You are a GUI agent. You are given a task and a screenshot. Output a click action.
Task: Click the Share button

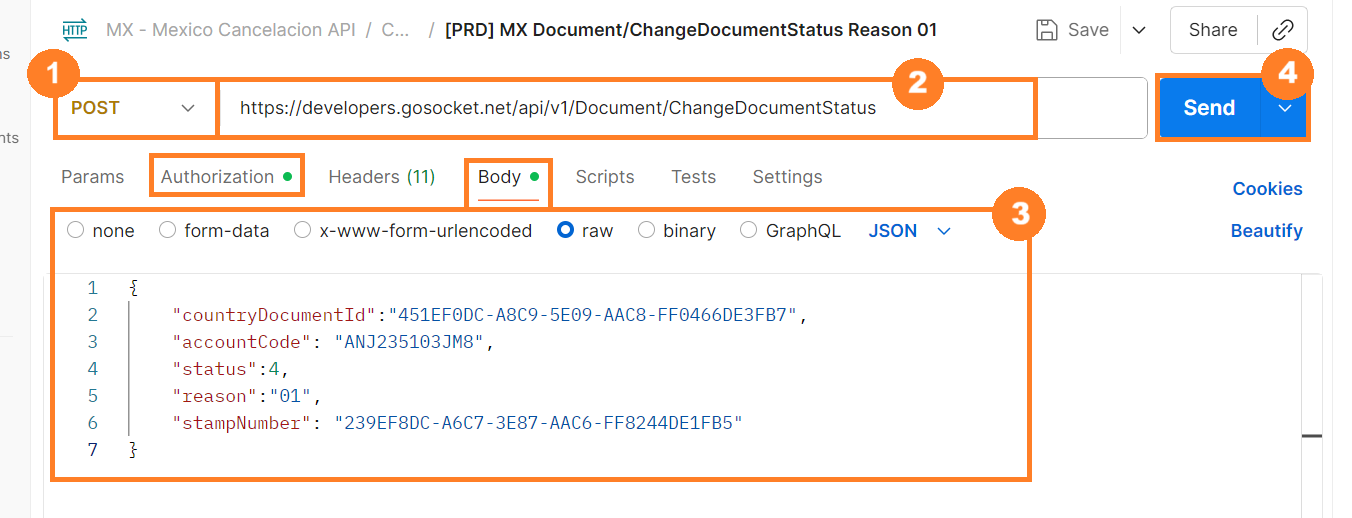pyautogui.click(x=1212, y=30)
